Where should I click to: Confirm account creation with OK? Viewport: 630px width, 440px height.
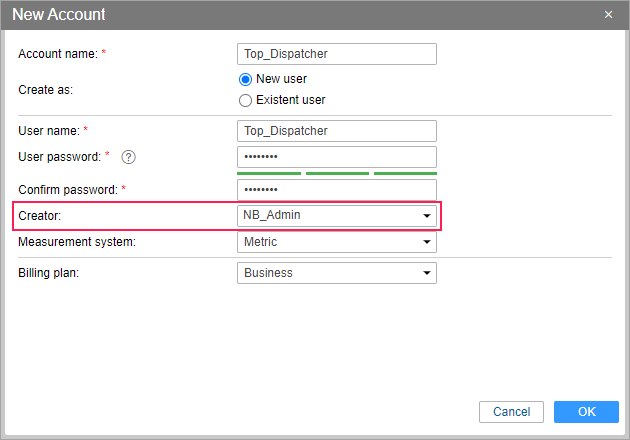coord(586,412)
